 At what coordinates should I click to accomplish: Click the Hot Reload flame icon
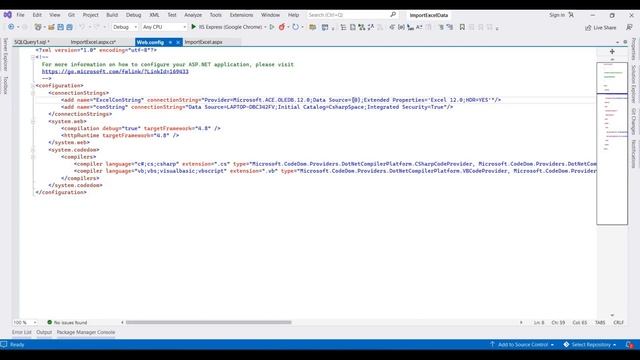(x=282, y=27)
